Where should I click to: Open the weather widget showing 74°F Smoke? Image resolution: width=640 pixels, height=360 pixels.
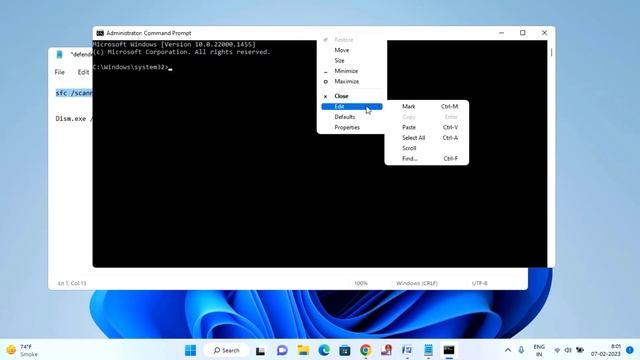(22, 350)
